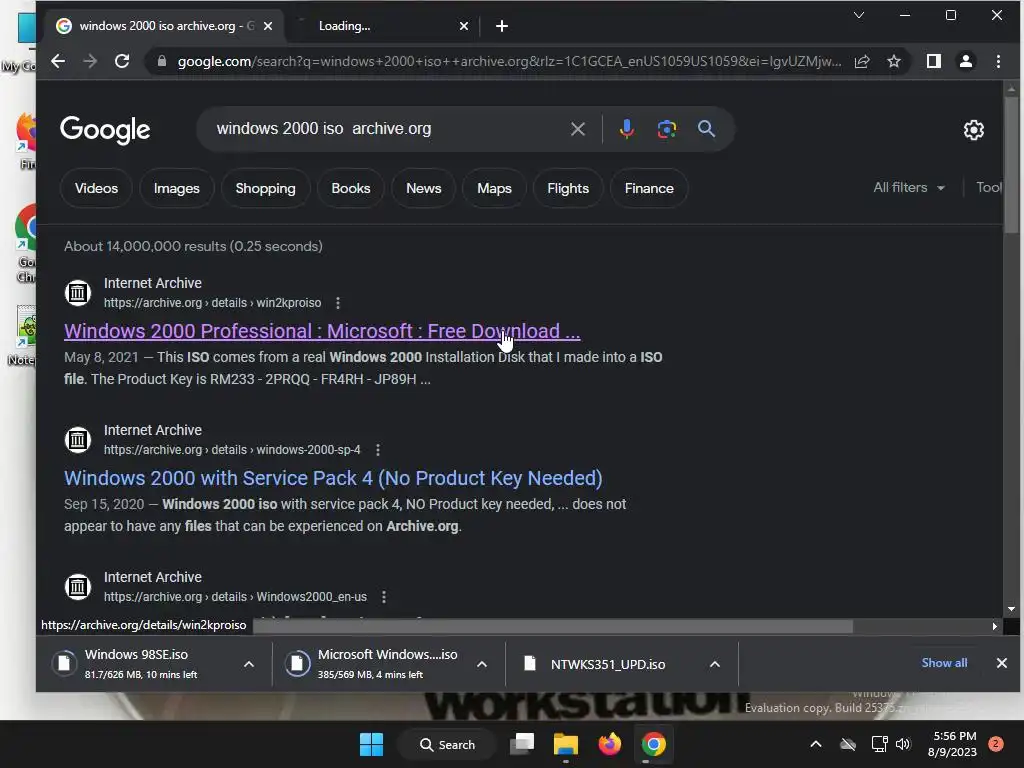This screenshot has height=768, width=1024.
Task: Filter results by Videos
Action: pyautogui.click(x=96, y=188)
